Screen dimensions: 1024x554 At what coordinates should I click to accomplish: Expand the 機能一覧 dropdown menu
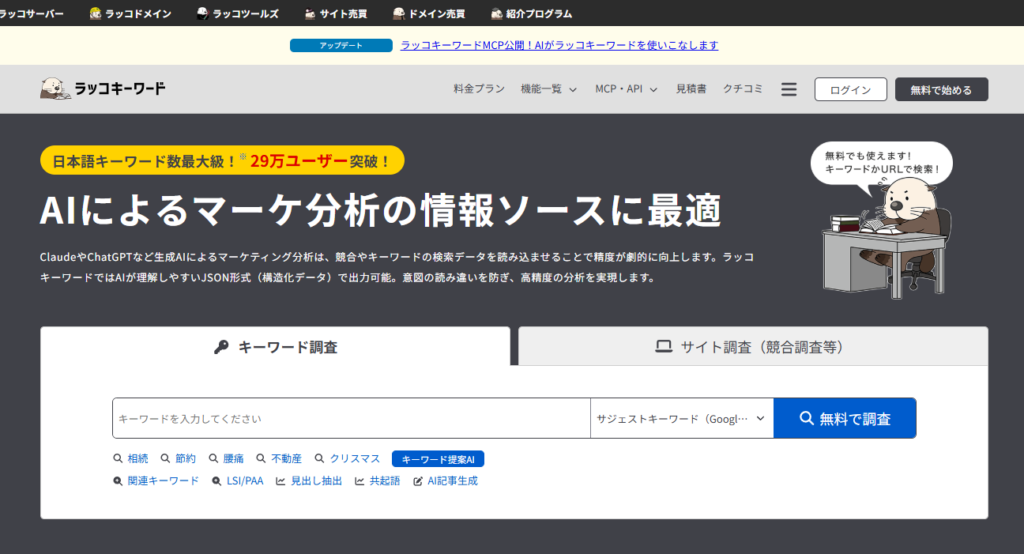[549, 89]
